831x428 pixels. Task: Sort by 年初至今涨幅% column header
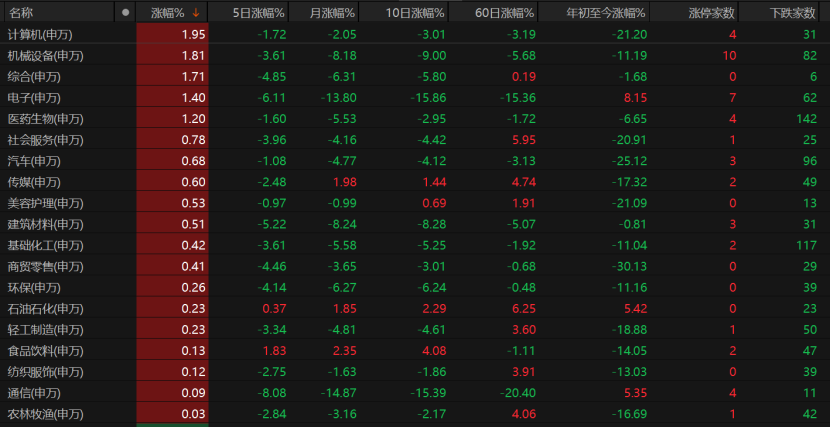coord(606,13)
